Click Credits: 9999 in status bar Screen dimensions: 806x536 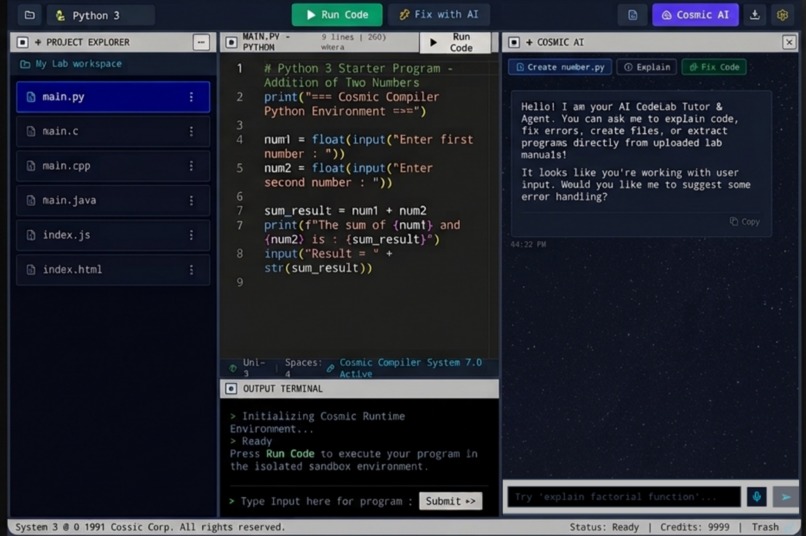tap(694, 527)
